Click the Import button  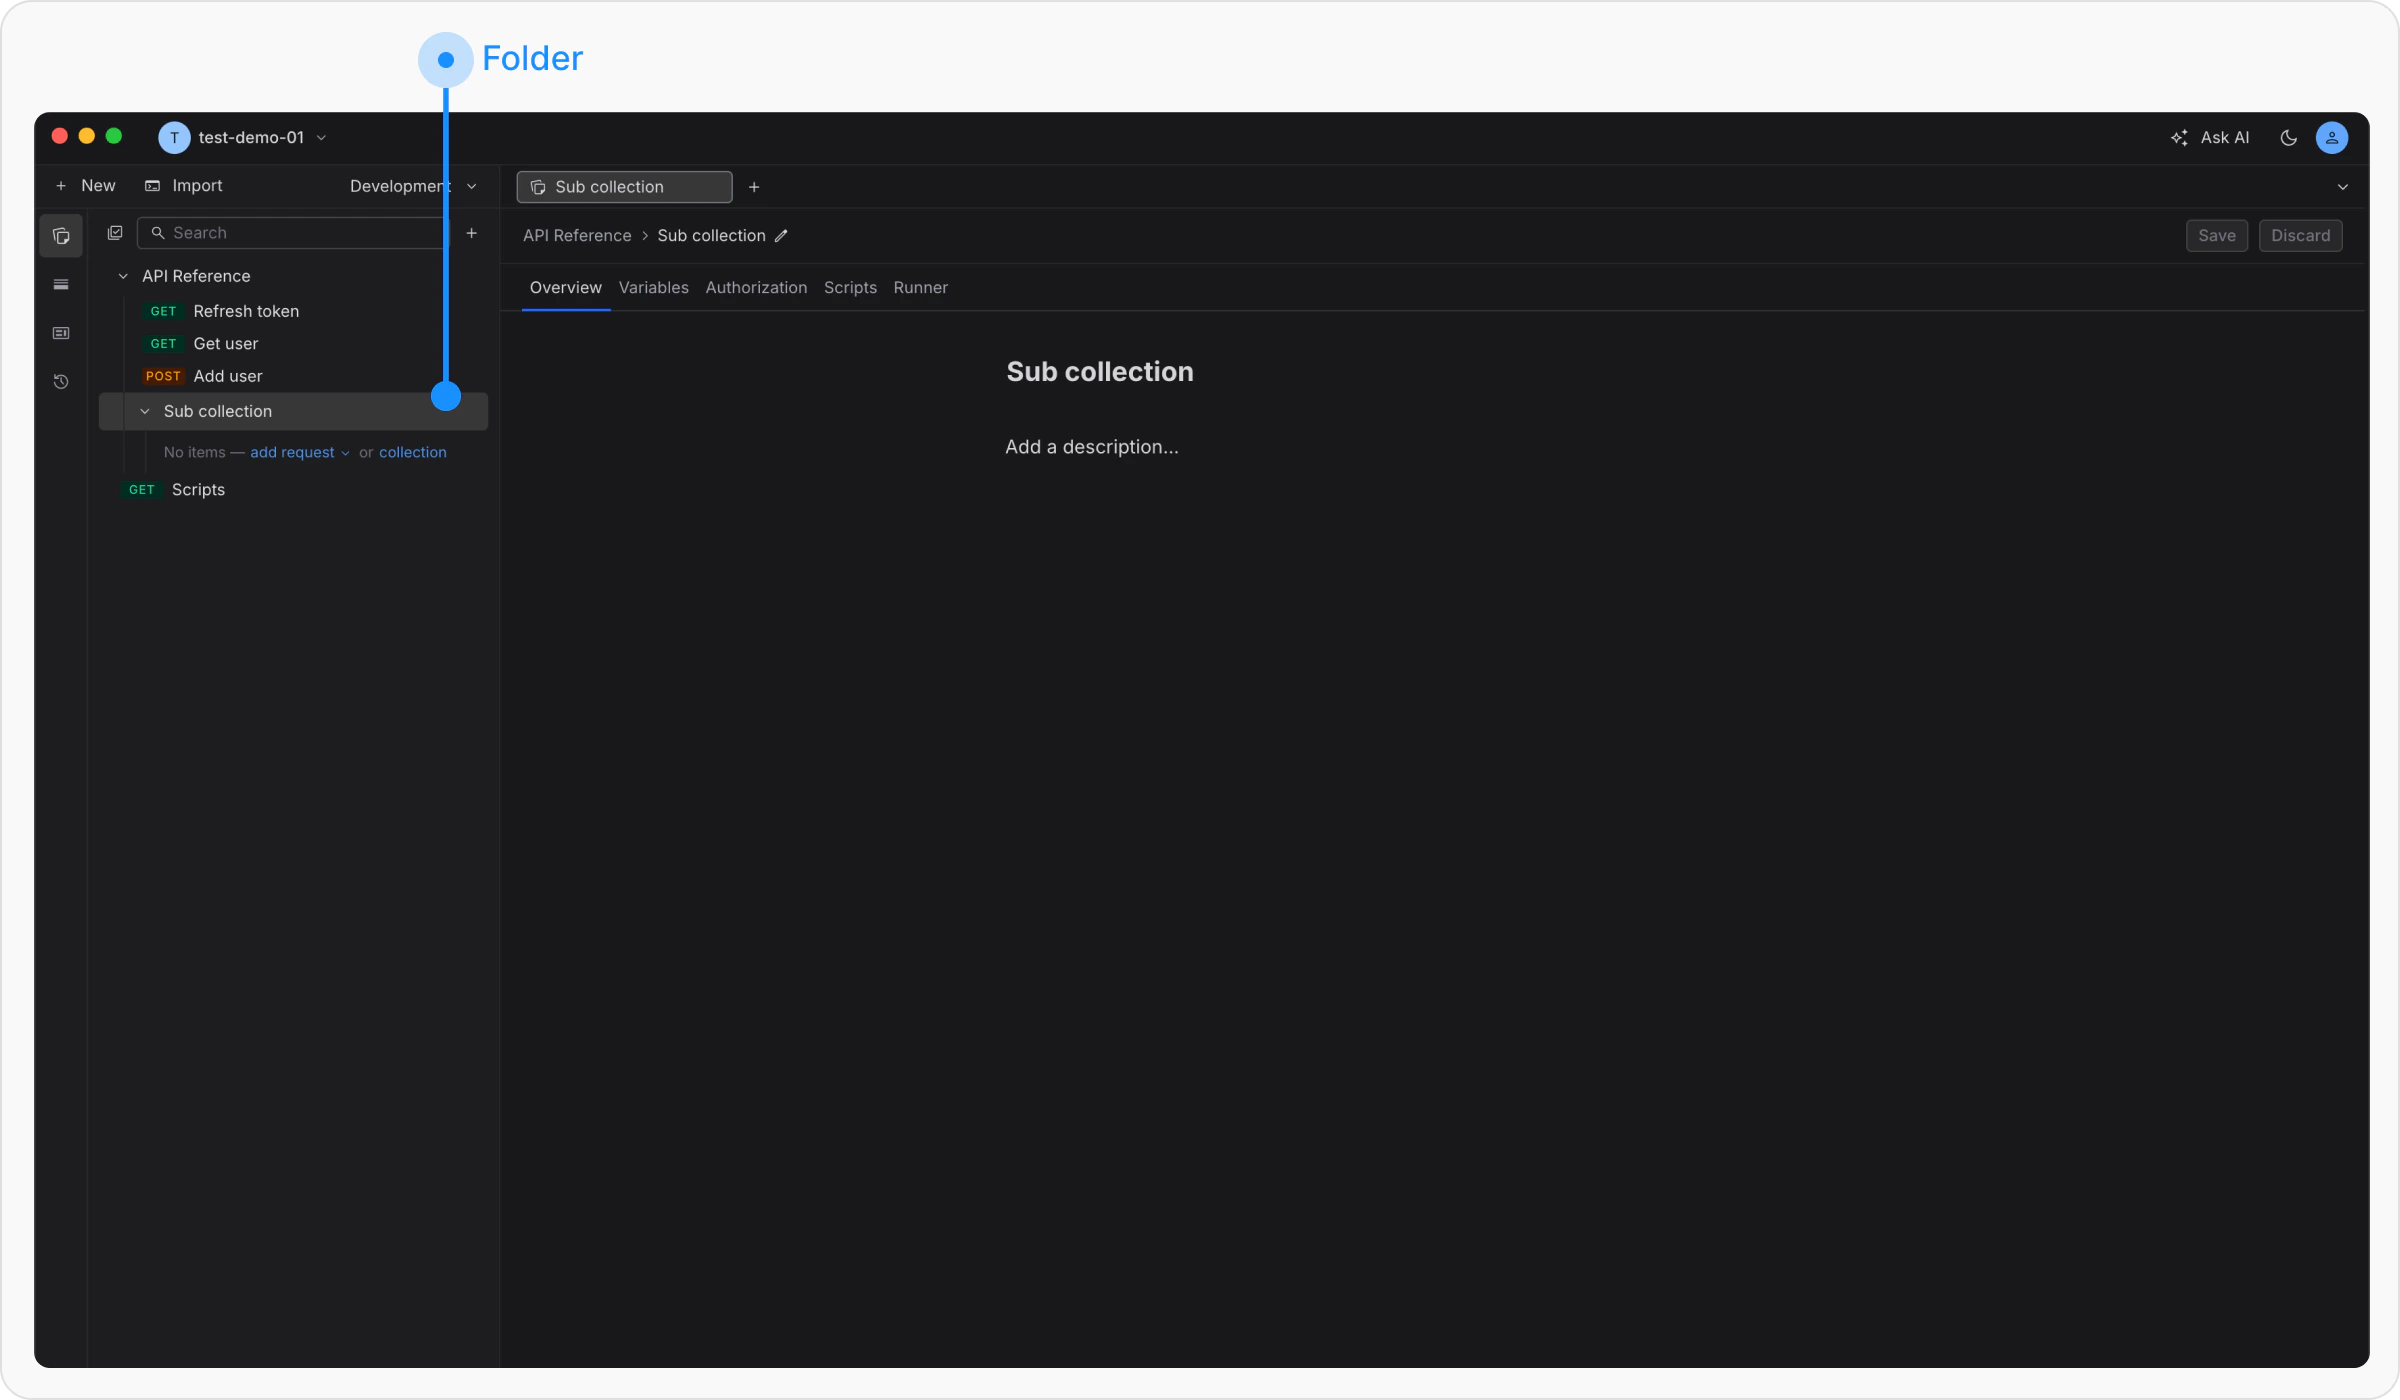click(x=184, y=186)
